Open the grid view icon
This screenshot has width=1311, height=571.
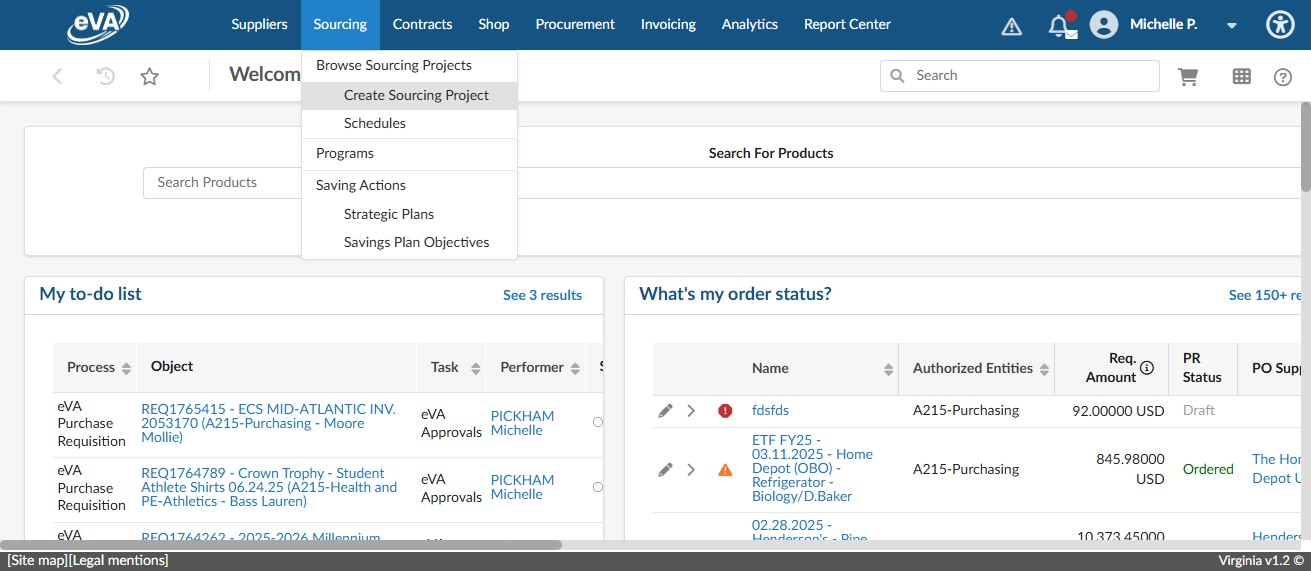click(1241, 76)
